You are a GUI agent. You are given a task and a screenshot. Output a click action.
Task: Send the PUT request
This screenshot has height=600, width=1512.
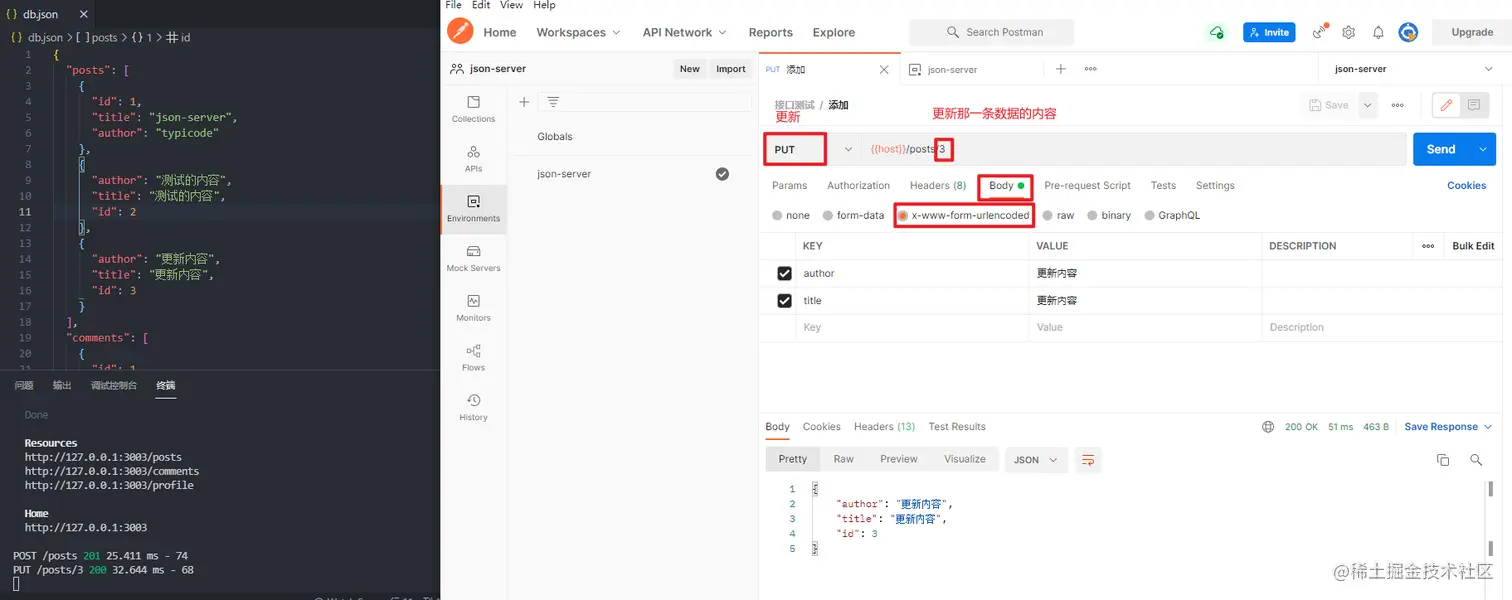click(1440, 148)
